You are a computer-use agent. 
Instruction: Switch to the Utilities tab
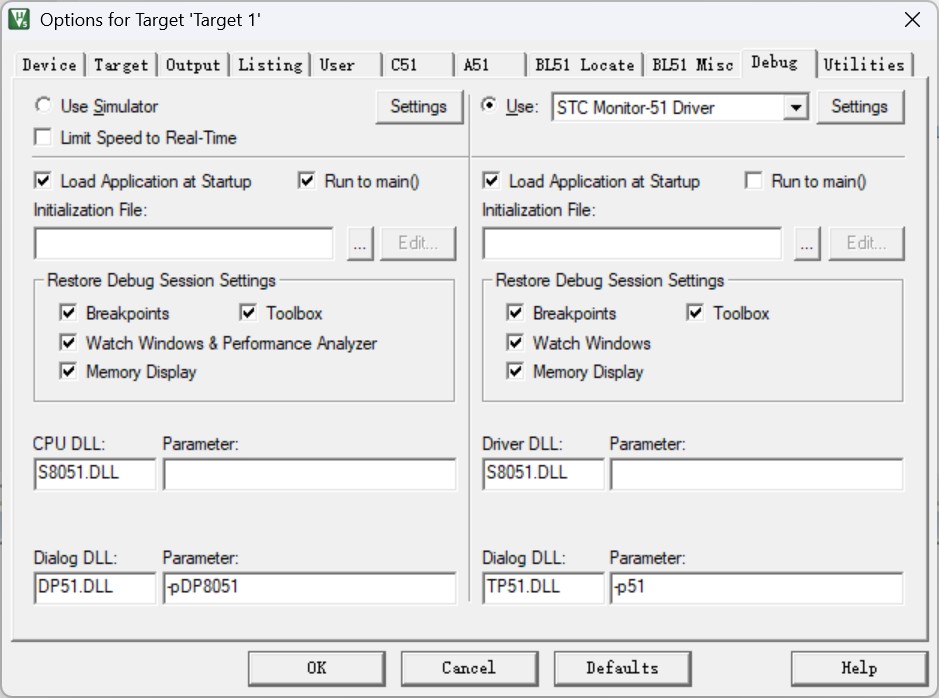(864, 65)
